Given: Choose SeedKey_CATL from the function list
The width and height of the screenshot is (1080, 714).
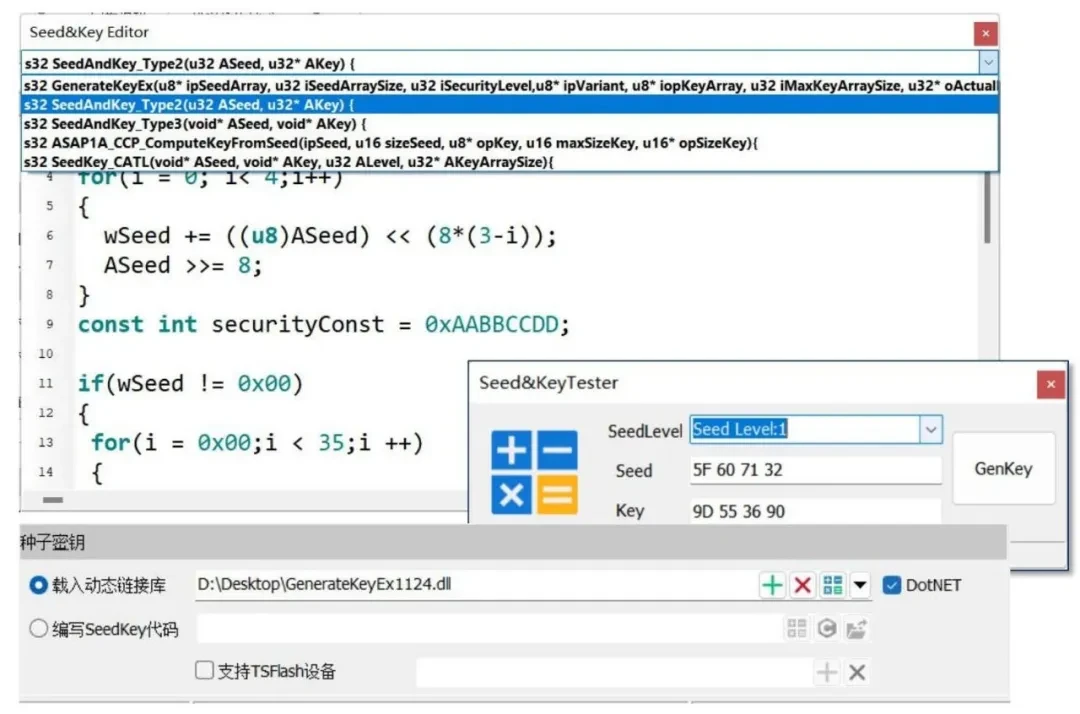Looking at the screenshot, I should tap(288, 161).
